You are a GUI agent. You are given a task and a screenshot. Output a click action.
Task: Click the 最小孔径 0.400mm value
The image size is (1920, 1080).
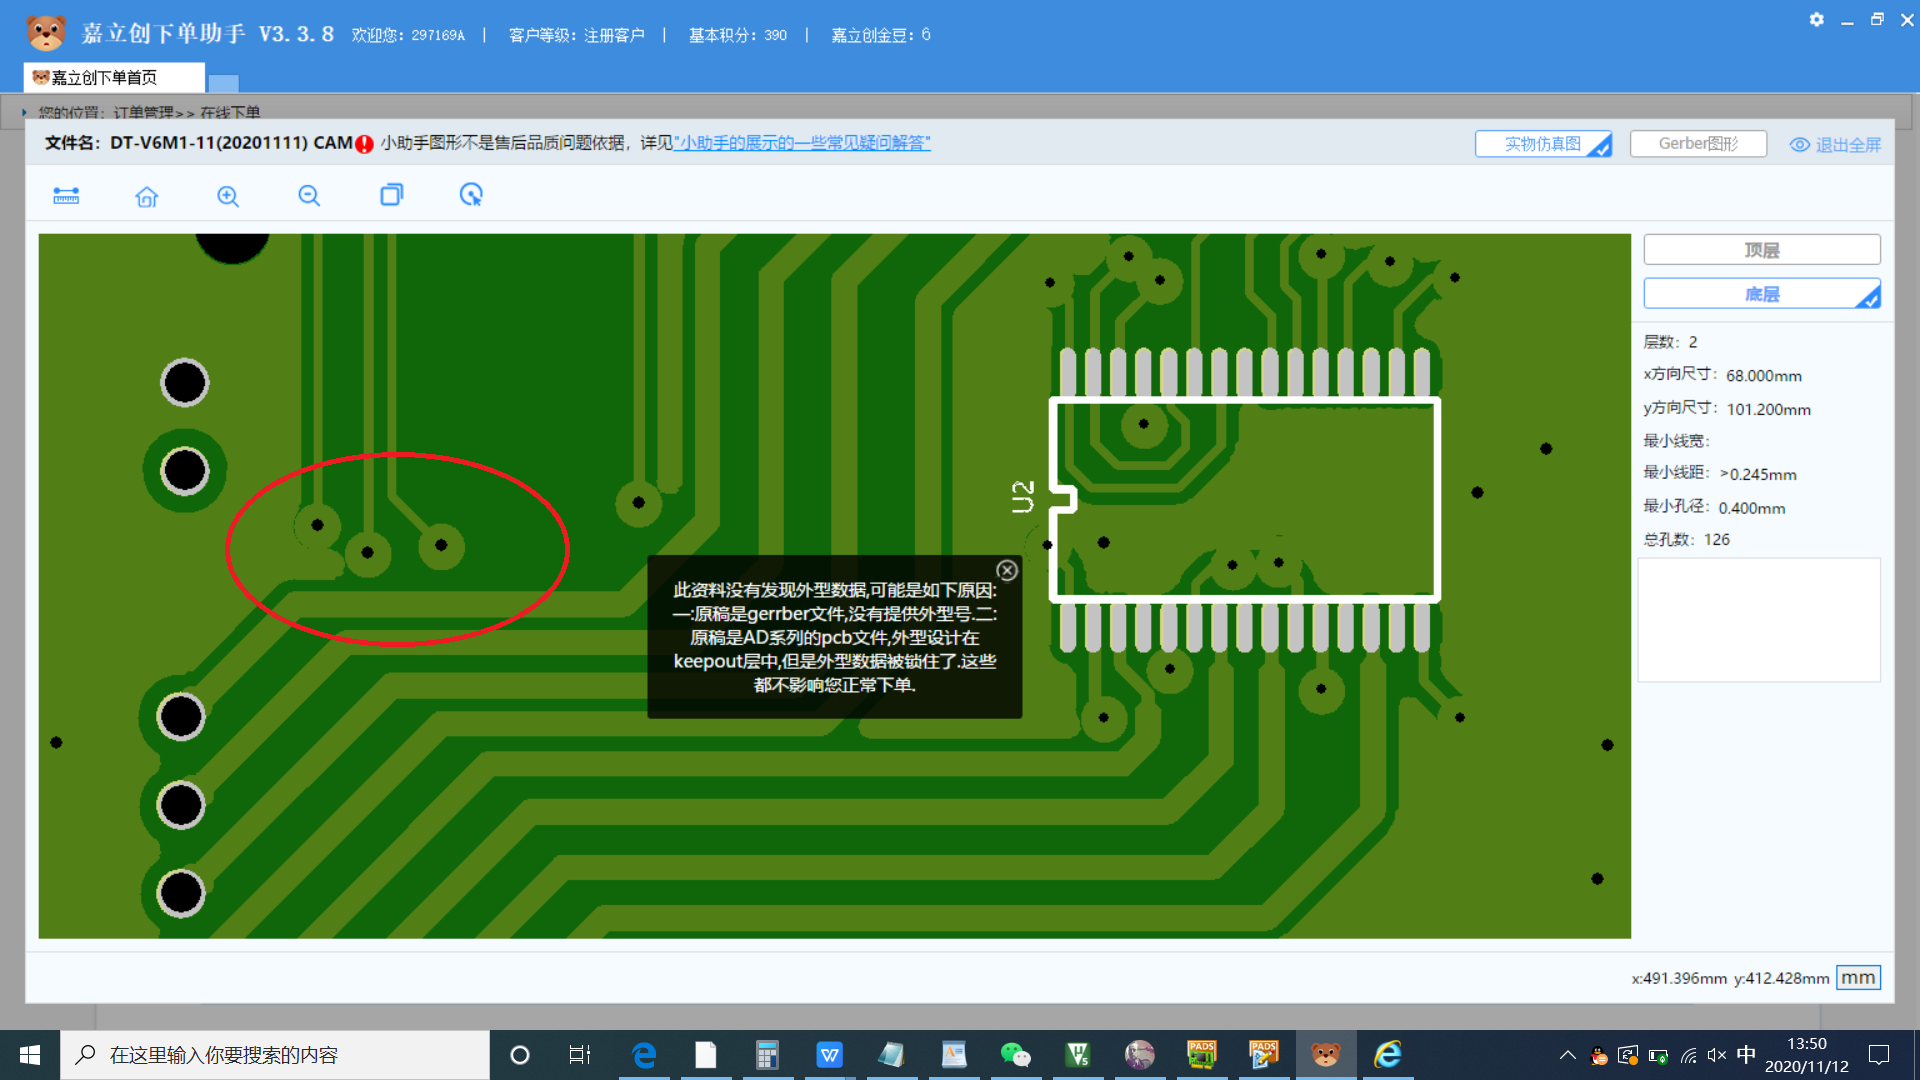[1751, 508]
